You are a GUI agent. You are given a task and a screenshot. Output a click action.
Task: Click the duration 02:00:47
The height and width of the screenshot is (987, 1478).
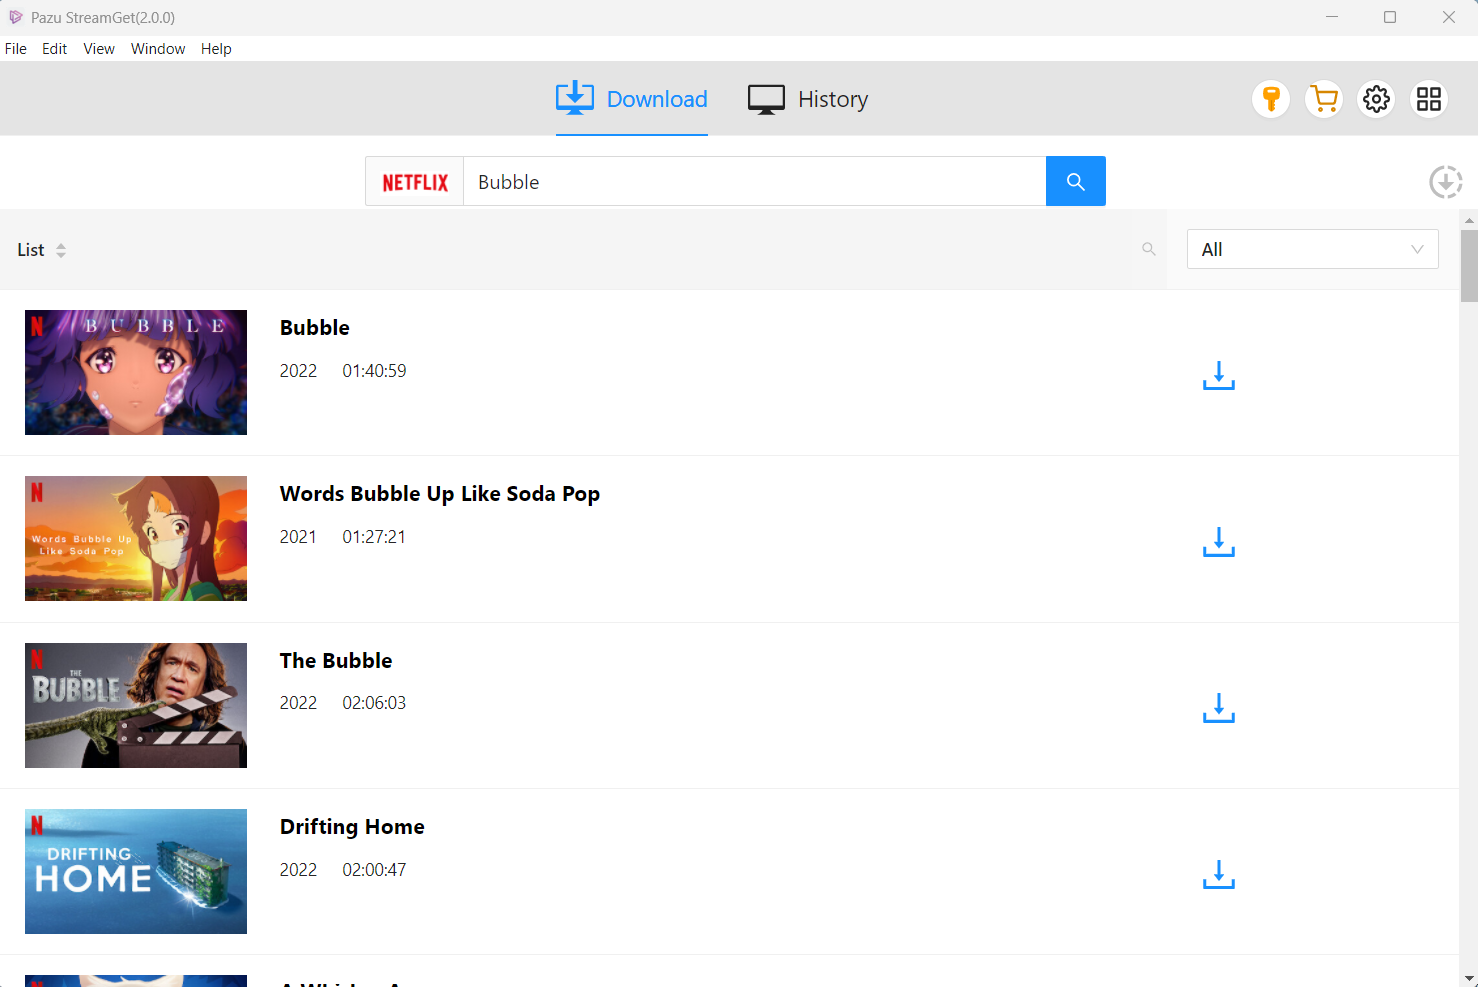point(374,870)
